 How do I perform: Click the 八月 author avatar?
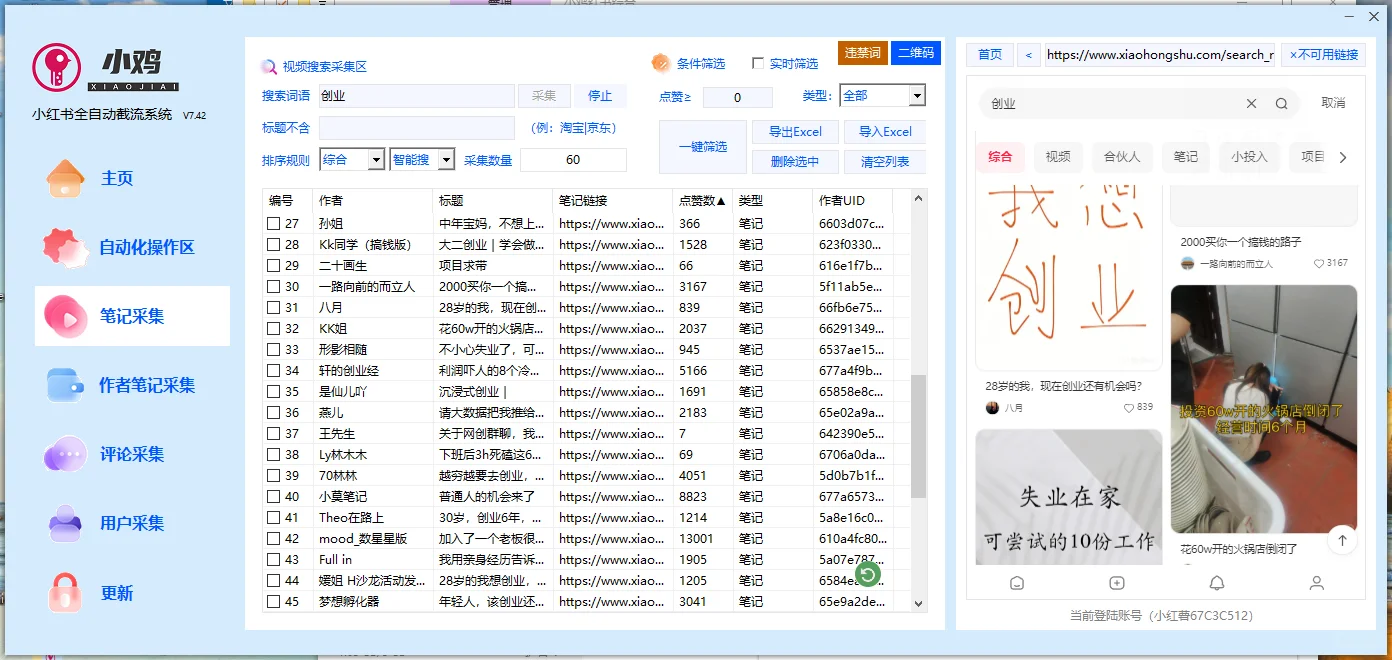point(992,407)
